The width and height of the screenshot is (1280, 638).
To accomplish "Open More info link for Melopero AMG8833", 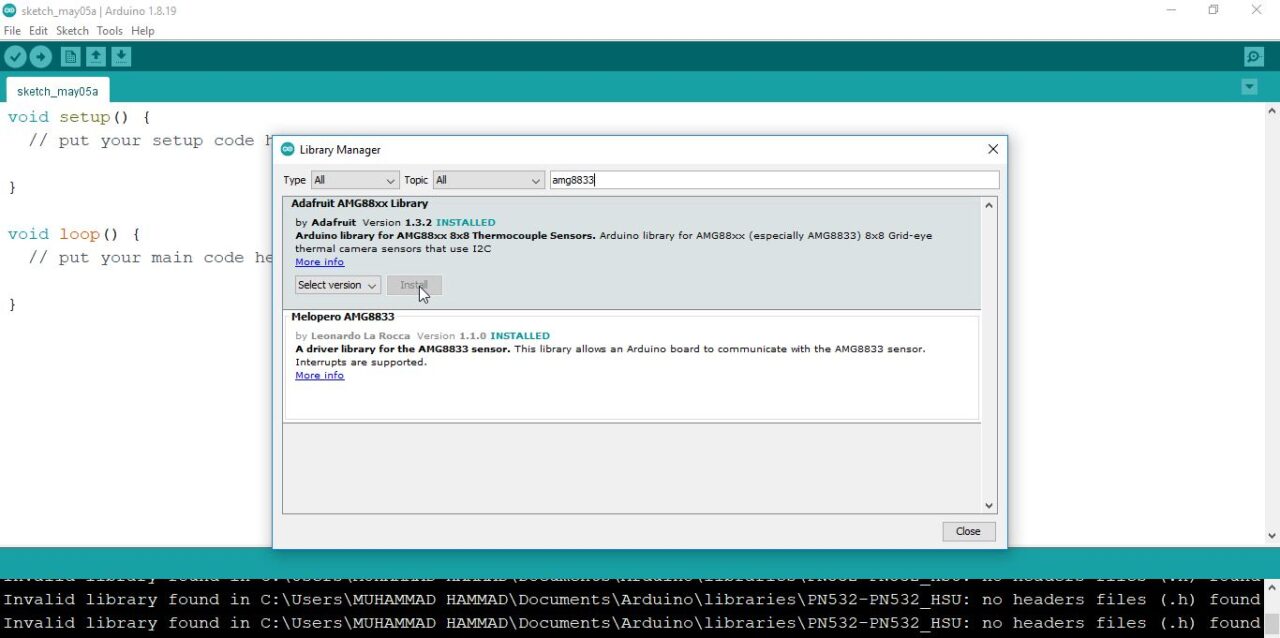I will [320, 375].
